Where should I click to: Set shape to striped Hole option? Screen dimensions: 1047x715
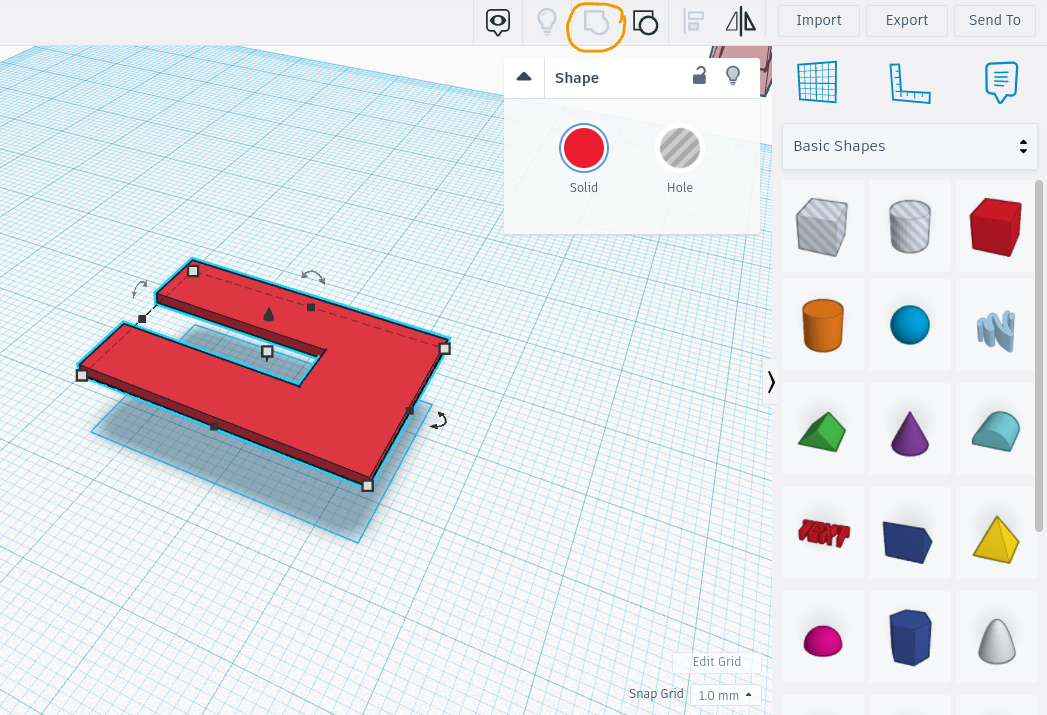pyautogui.click(x=680, y=148)
